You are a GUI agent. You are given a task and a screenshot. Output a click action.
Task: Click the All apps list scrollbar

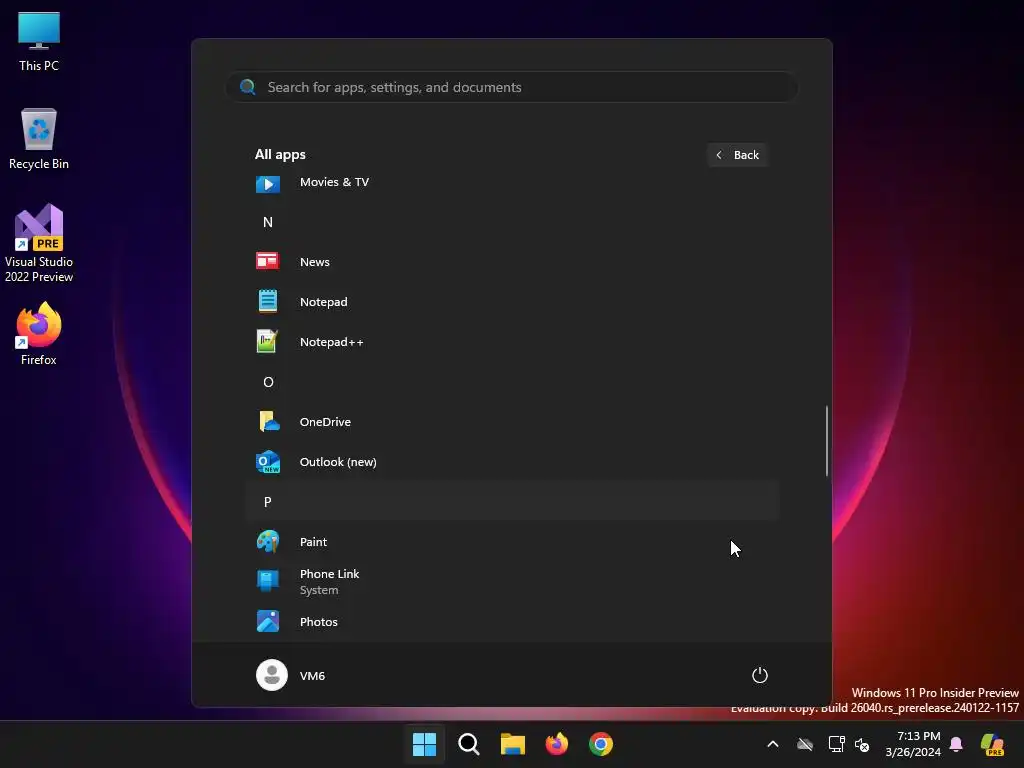(x=827, y=441)
